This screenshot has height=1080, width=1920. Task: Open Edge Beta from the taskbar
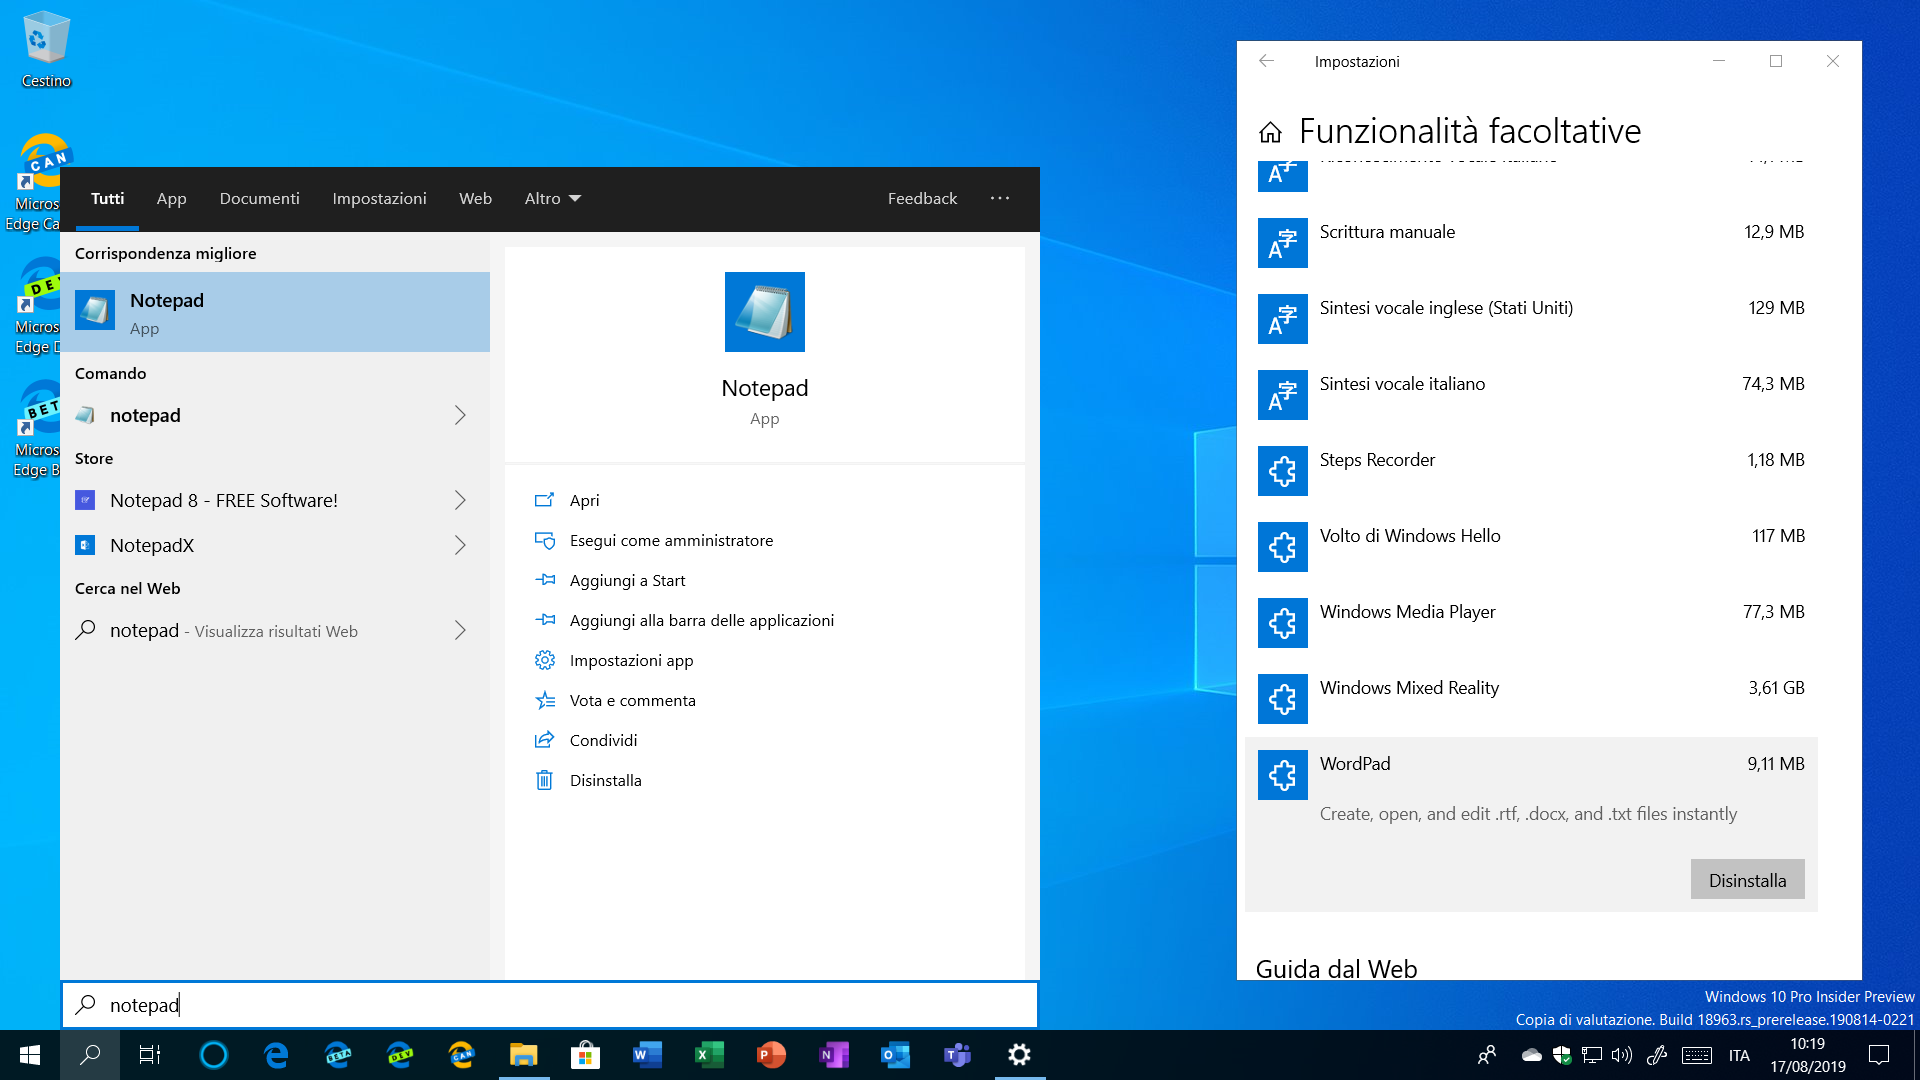(x=338, y=1055)
